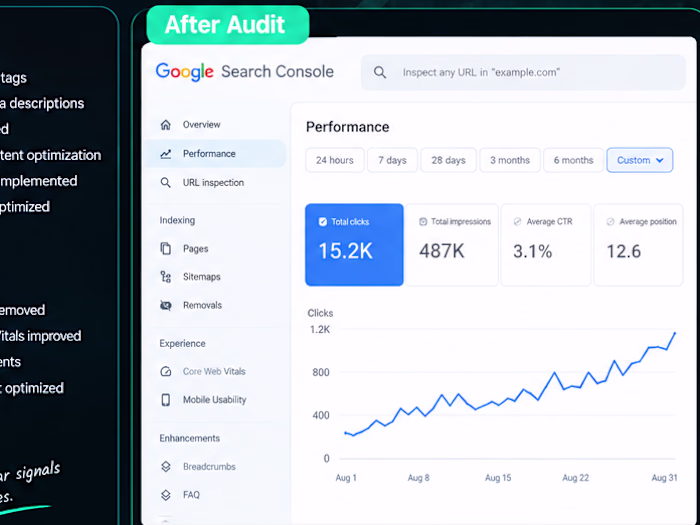
Task: Click the 1.2K y-axis label
Action: 320,330
